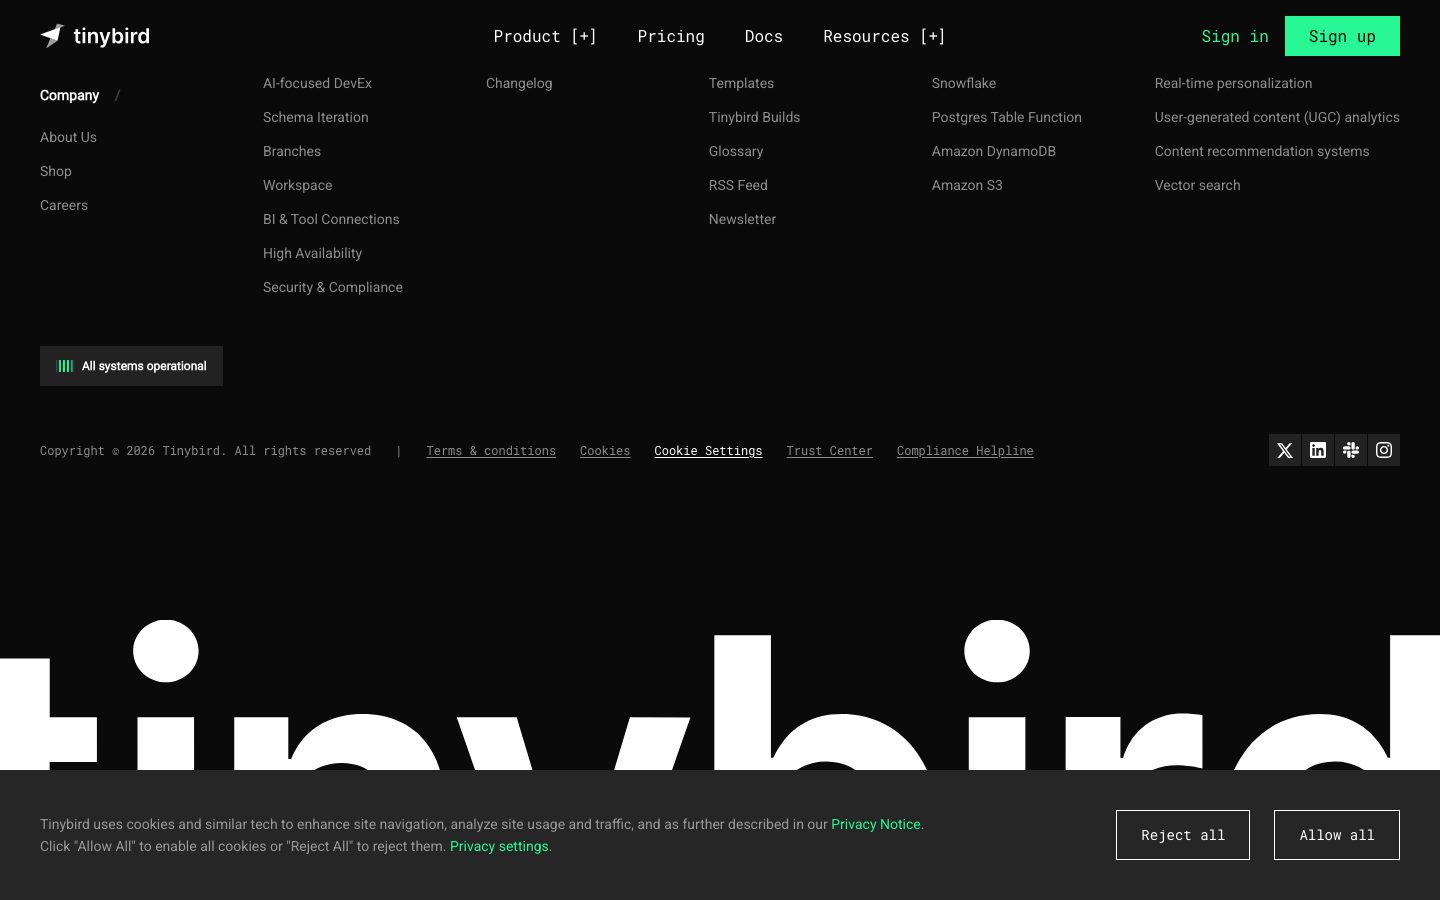Check the All systems operational status

coord(131,366)
